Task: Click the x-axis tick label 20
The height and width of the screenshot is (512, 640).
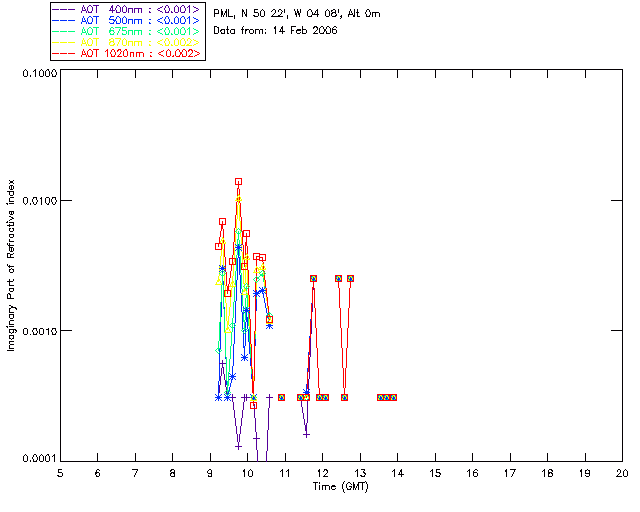Action: (622, 473)
